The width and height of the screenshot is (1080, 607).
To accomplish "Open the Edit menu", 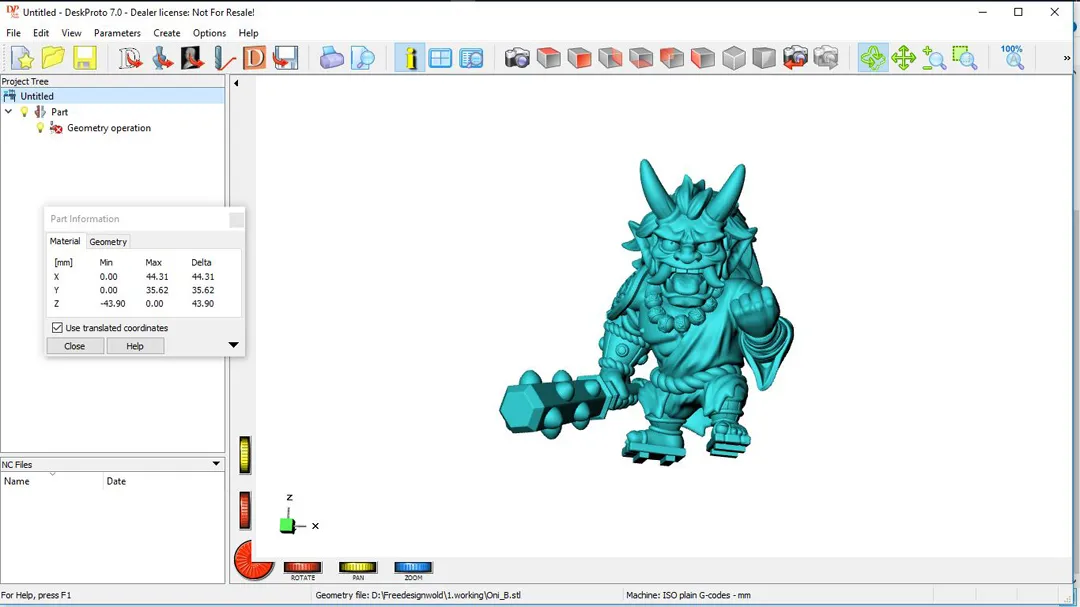I will [x=41, y=32].
